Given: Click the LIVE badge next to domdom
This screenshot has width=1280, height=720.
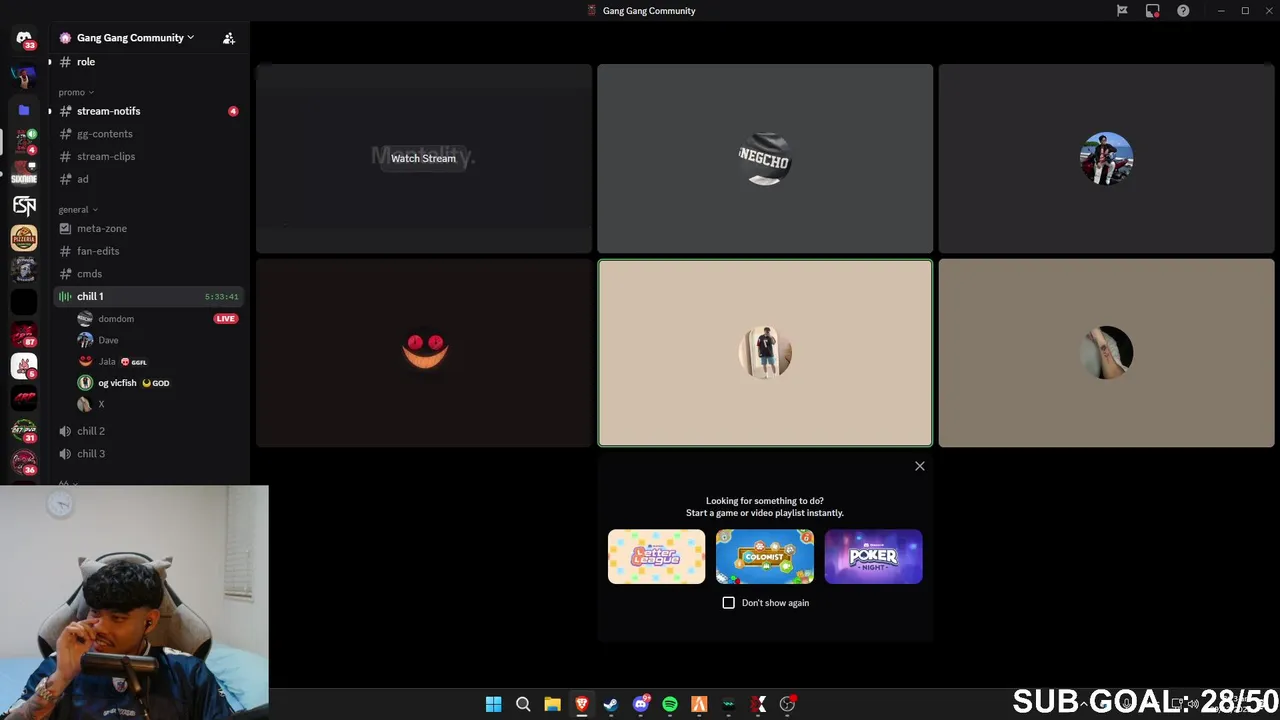Looking at the screenshot, I should point(226,319).
